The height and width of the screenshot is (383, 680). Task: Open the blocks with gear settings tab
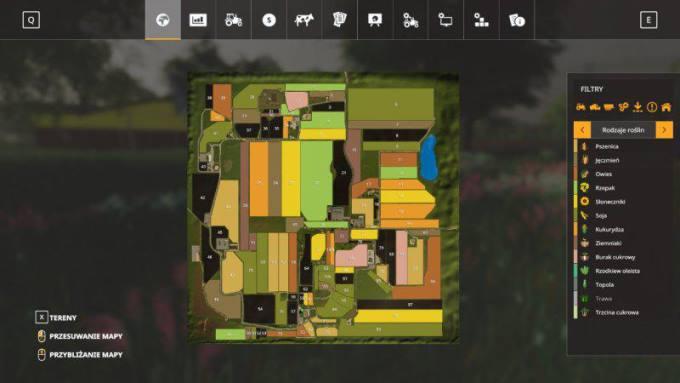481,20
